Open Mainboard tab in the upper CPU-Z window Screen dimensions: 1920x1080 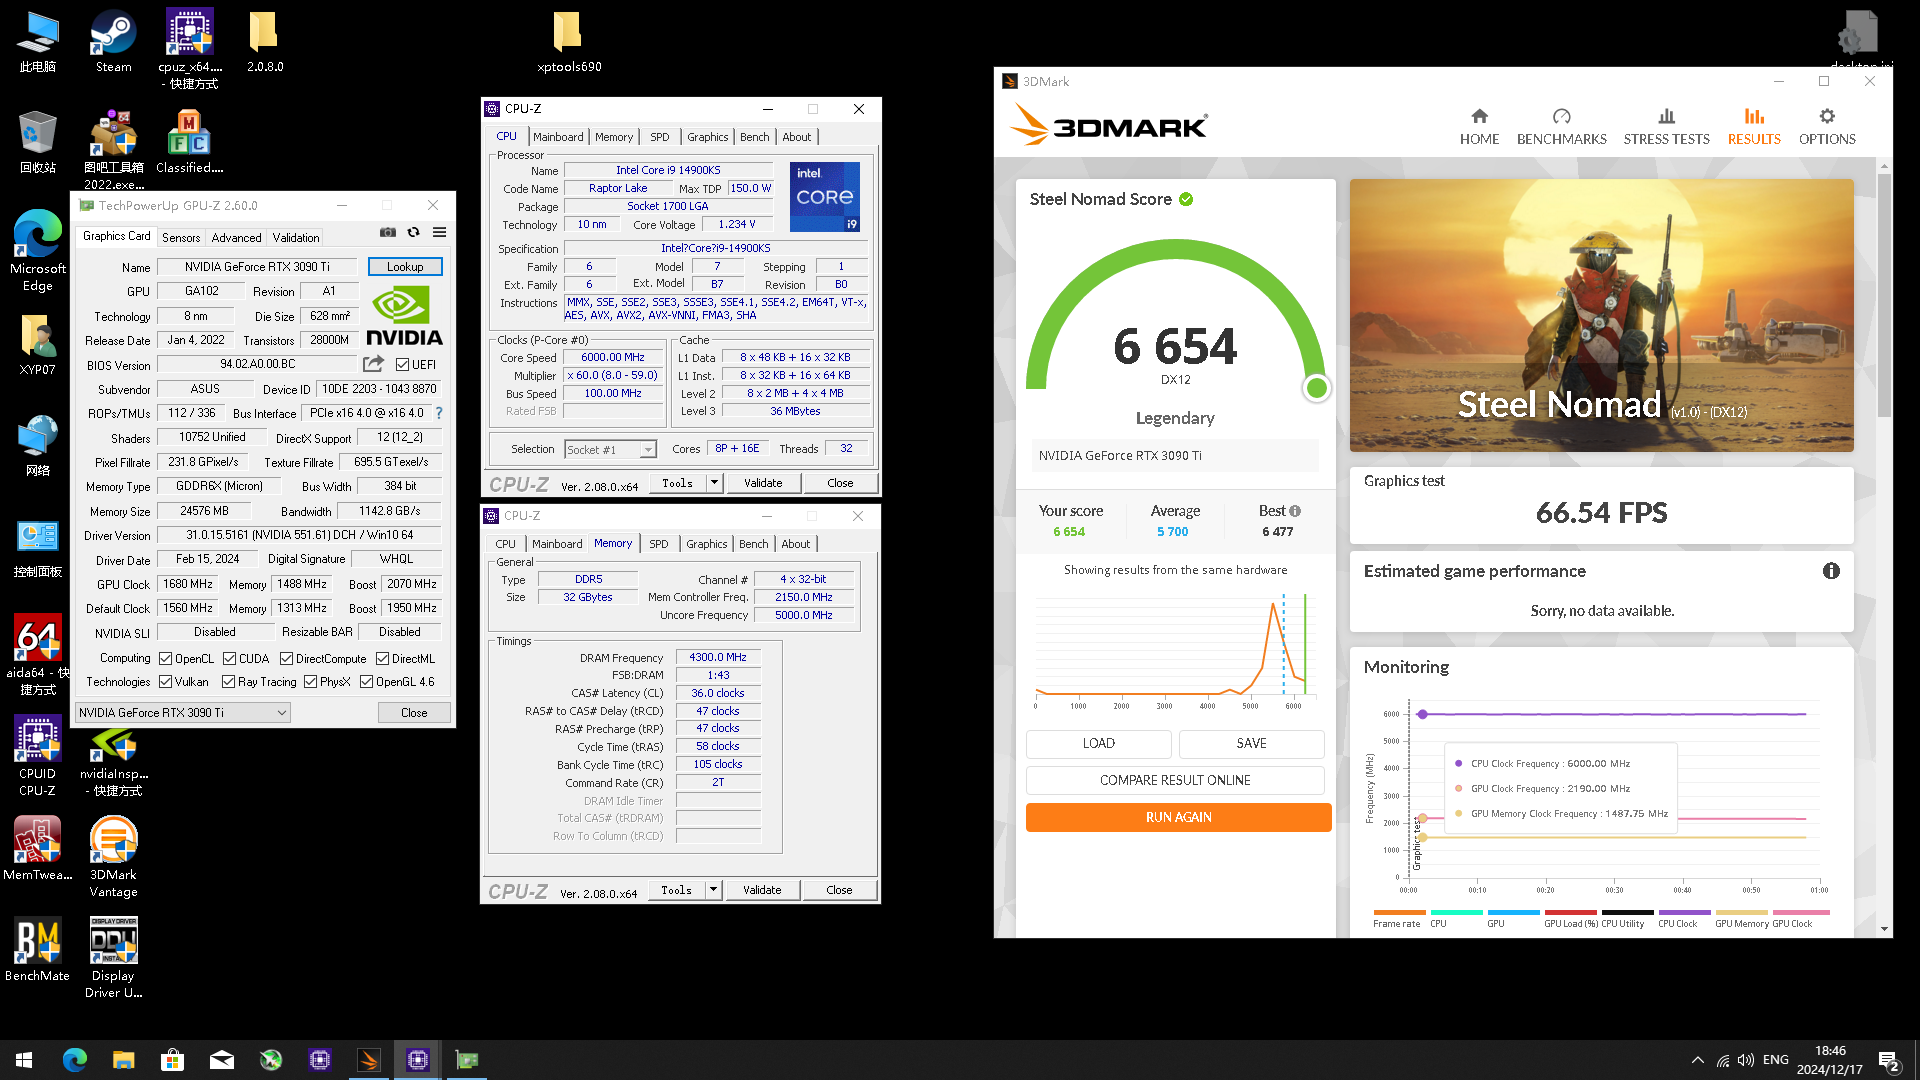[558, 137]
